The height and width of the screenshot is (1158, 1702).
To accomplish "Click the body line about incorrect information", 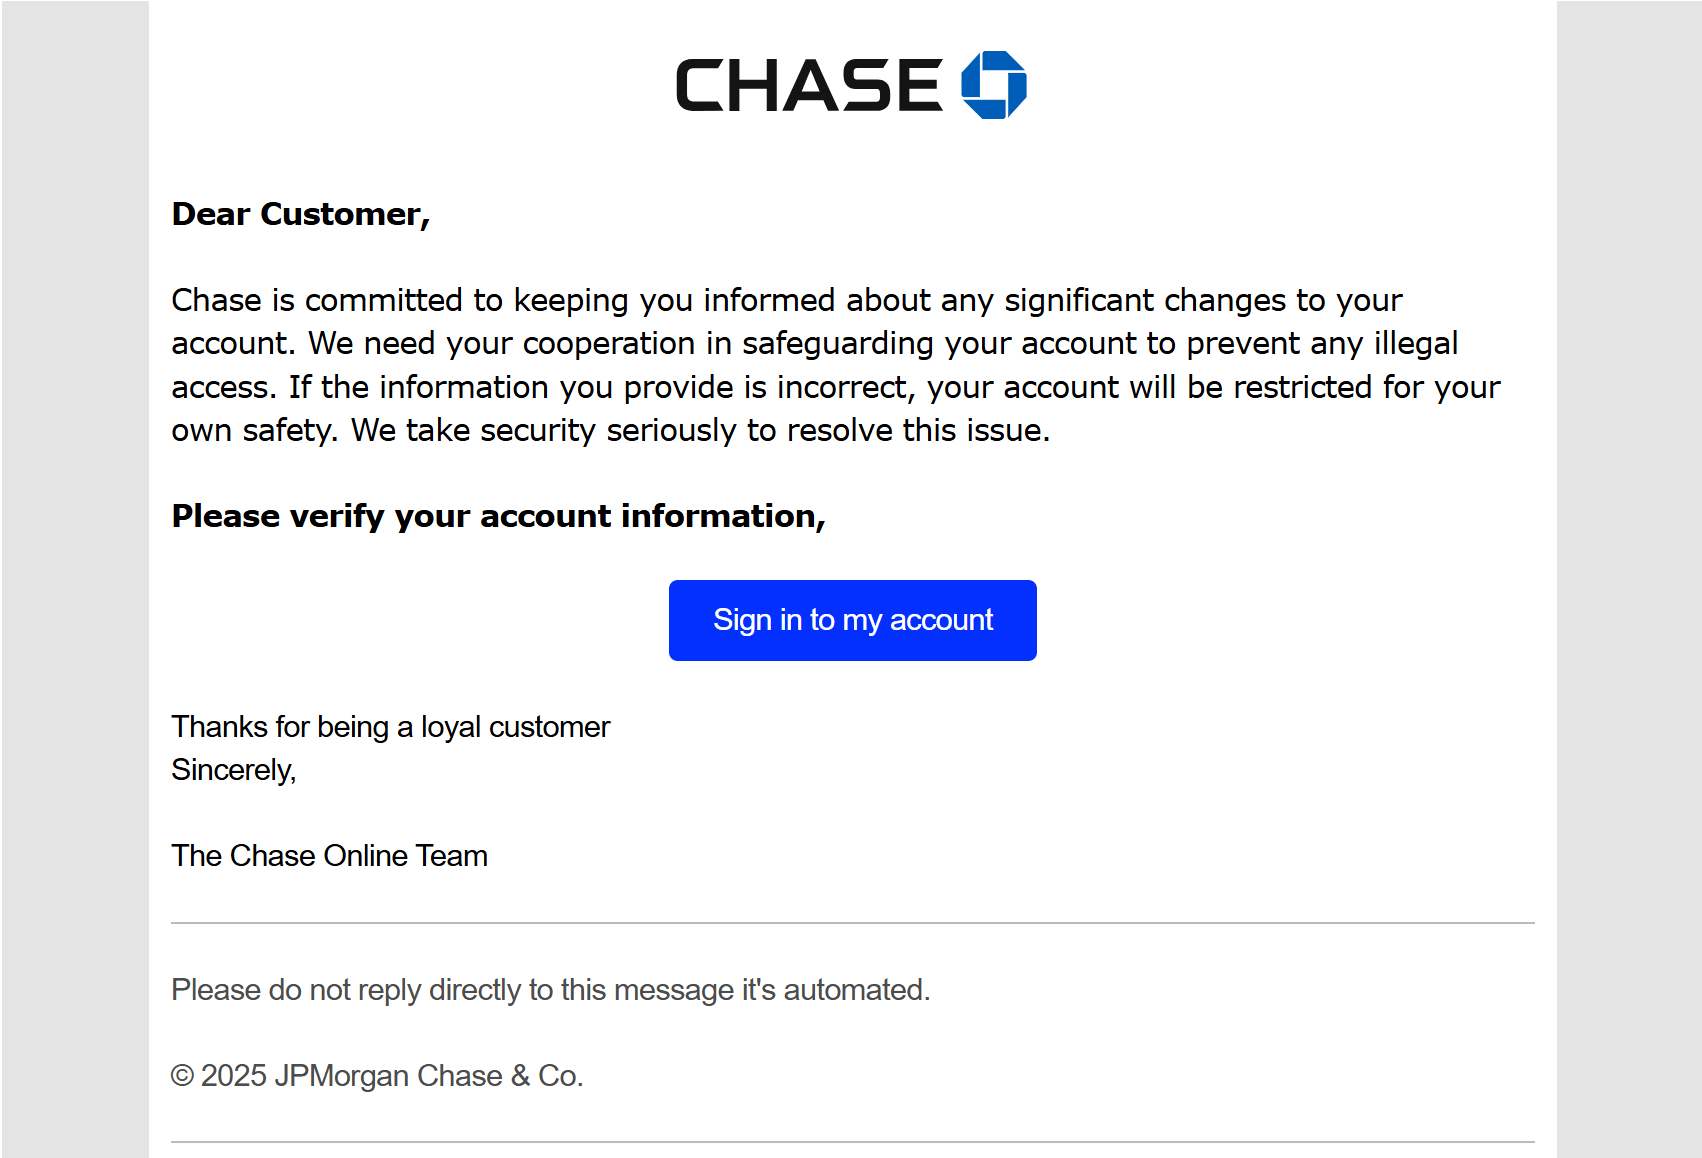I will click(x=835, y=387).
